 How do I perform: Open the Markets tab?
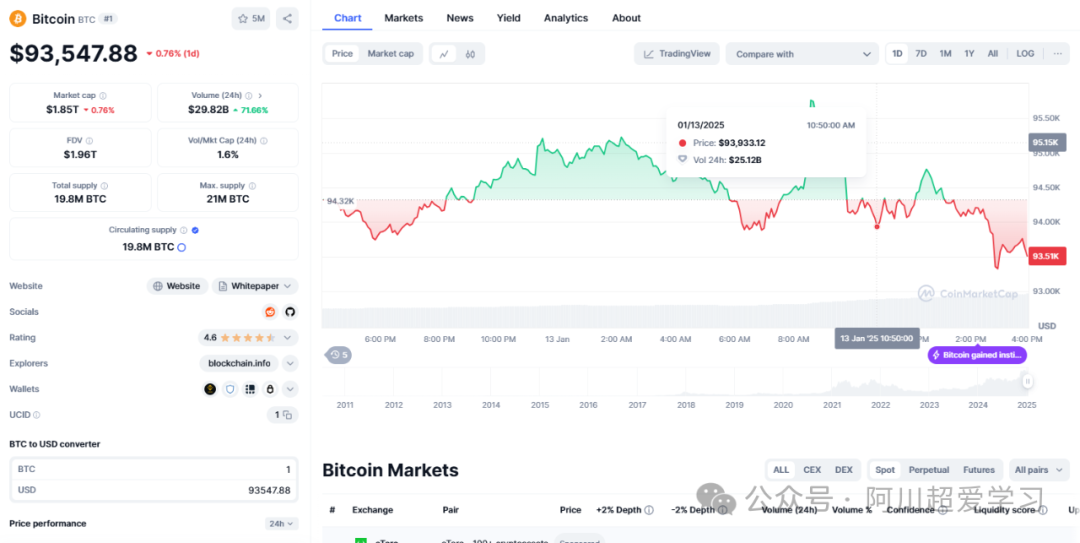coord(404,18)
